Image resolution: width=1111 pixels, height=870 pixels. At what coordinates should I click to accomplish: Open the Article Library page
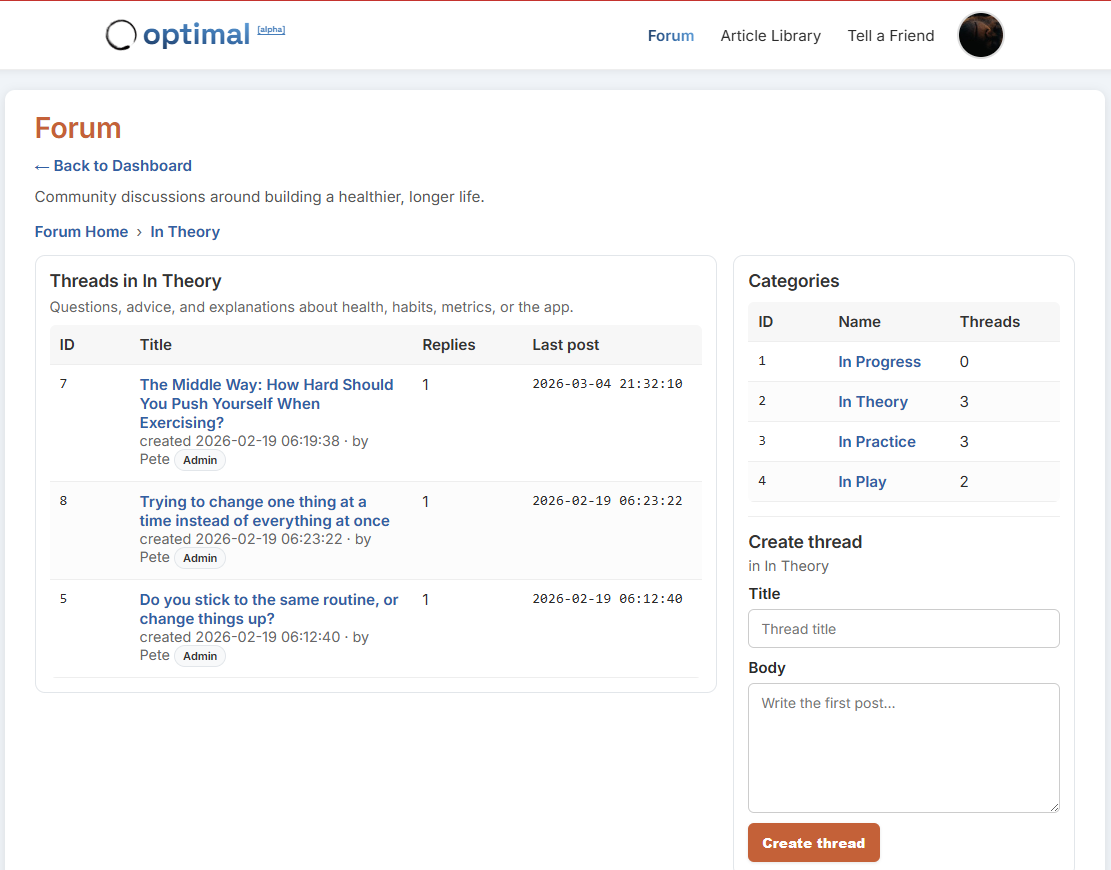coord(770,36)
